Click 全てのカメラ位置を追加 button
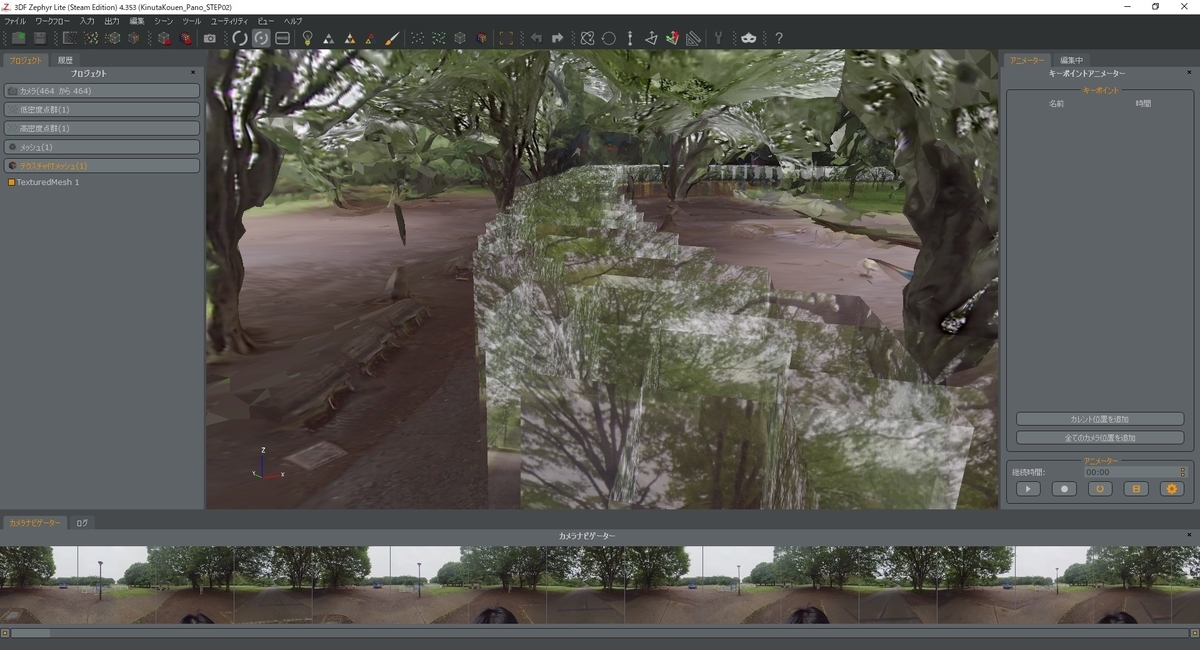Screen dimensions: 1200x650 1100,437
